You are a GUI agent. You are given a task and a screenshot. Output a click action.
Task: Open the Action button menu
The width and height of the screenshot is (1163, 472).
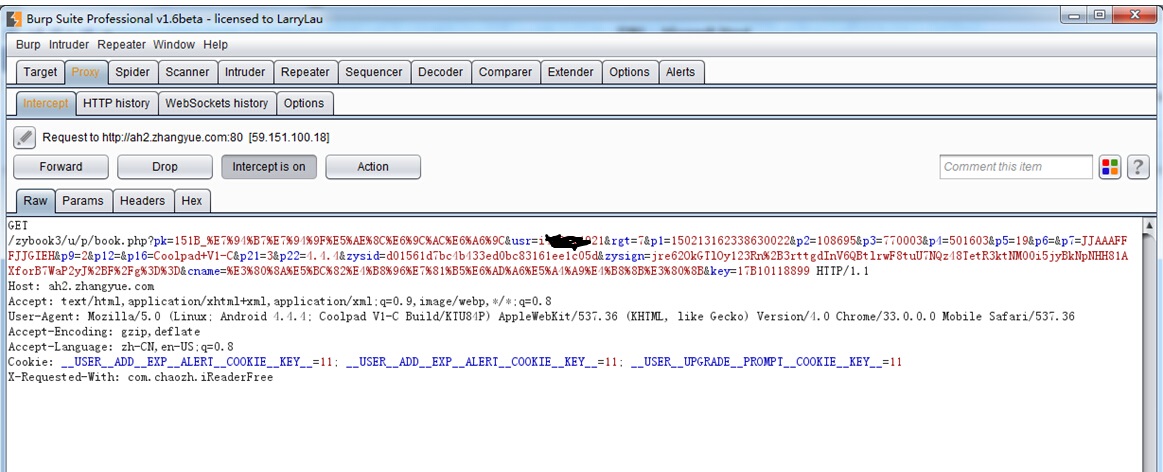373,167
